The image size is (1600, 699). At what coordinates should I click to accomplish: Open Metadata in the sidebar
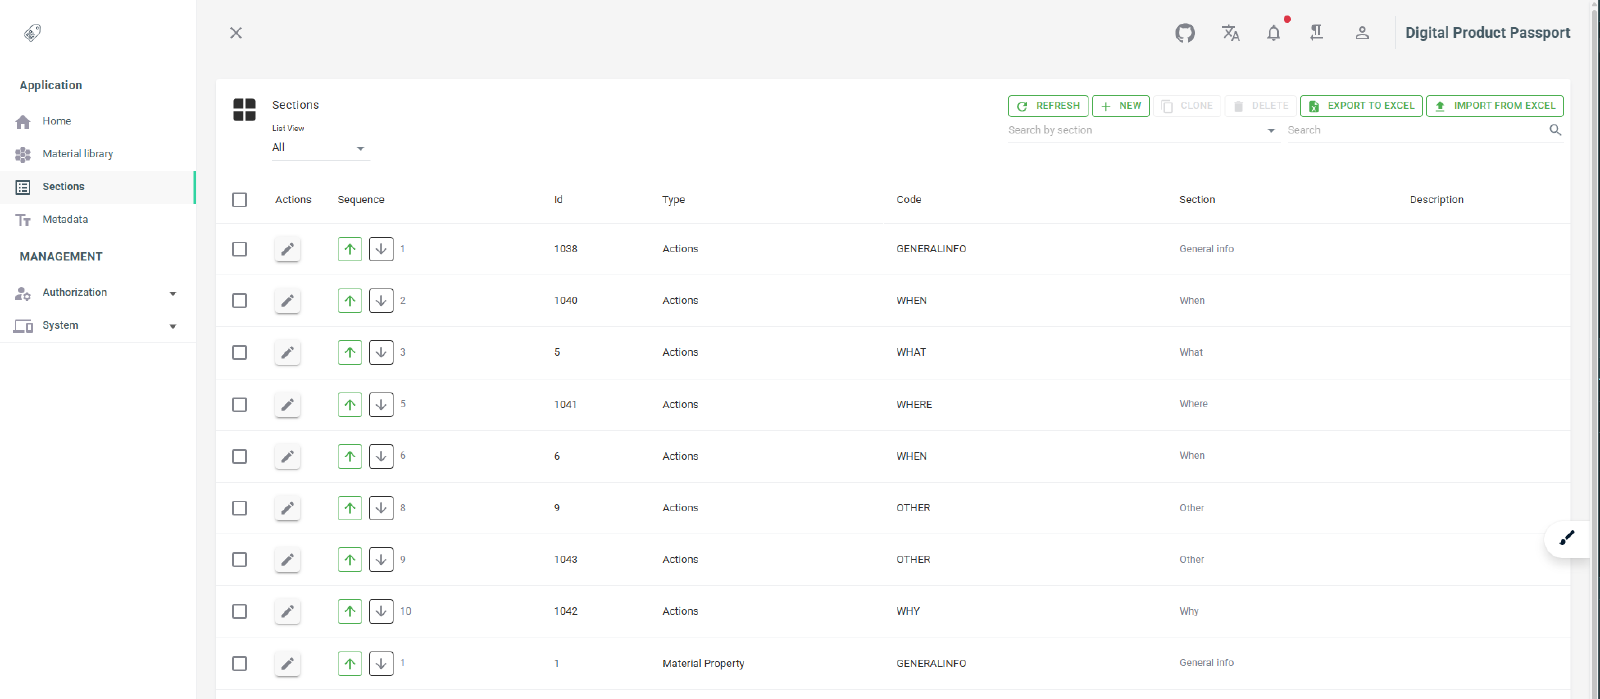pyautogui.click(x=65, y=219)
